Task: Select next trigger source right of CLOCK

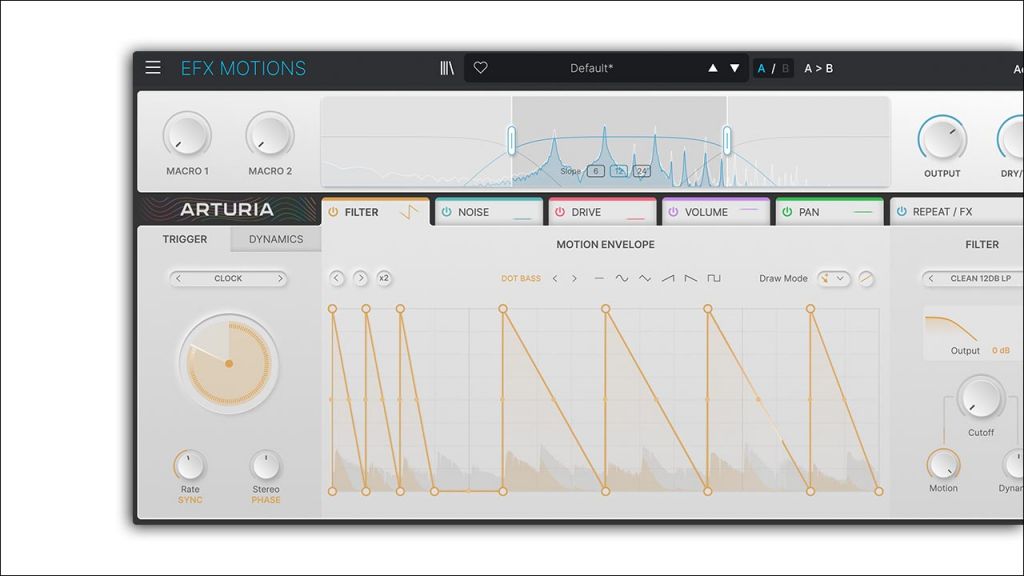Action: 280,278
